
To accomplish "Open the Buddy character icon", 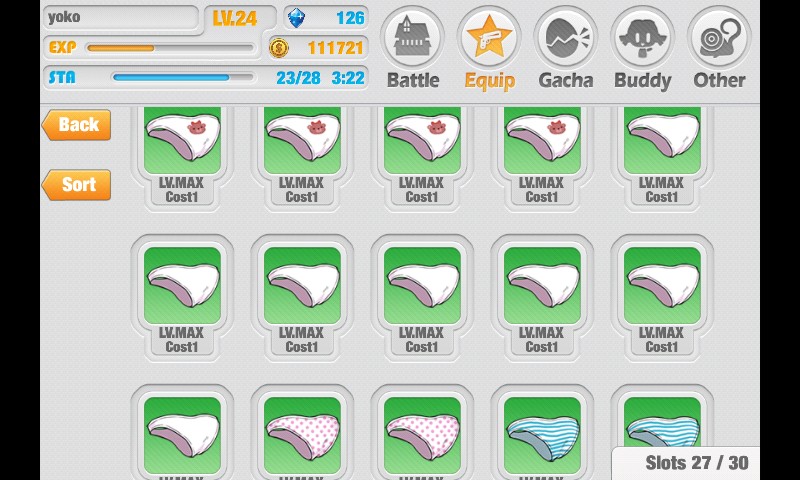I will 642,37.
